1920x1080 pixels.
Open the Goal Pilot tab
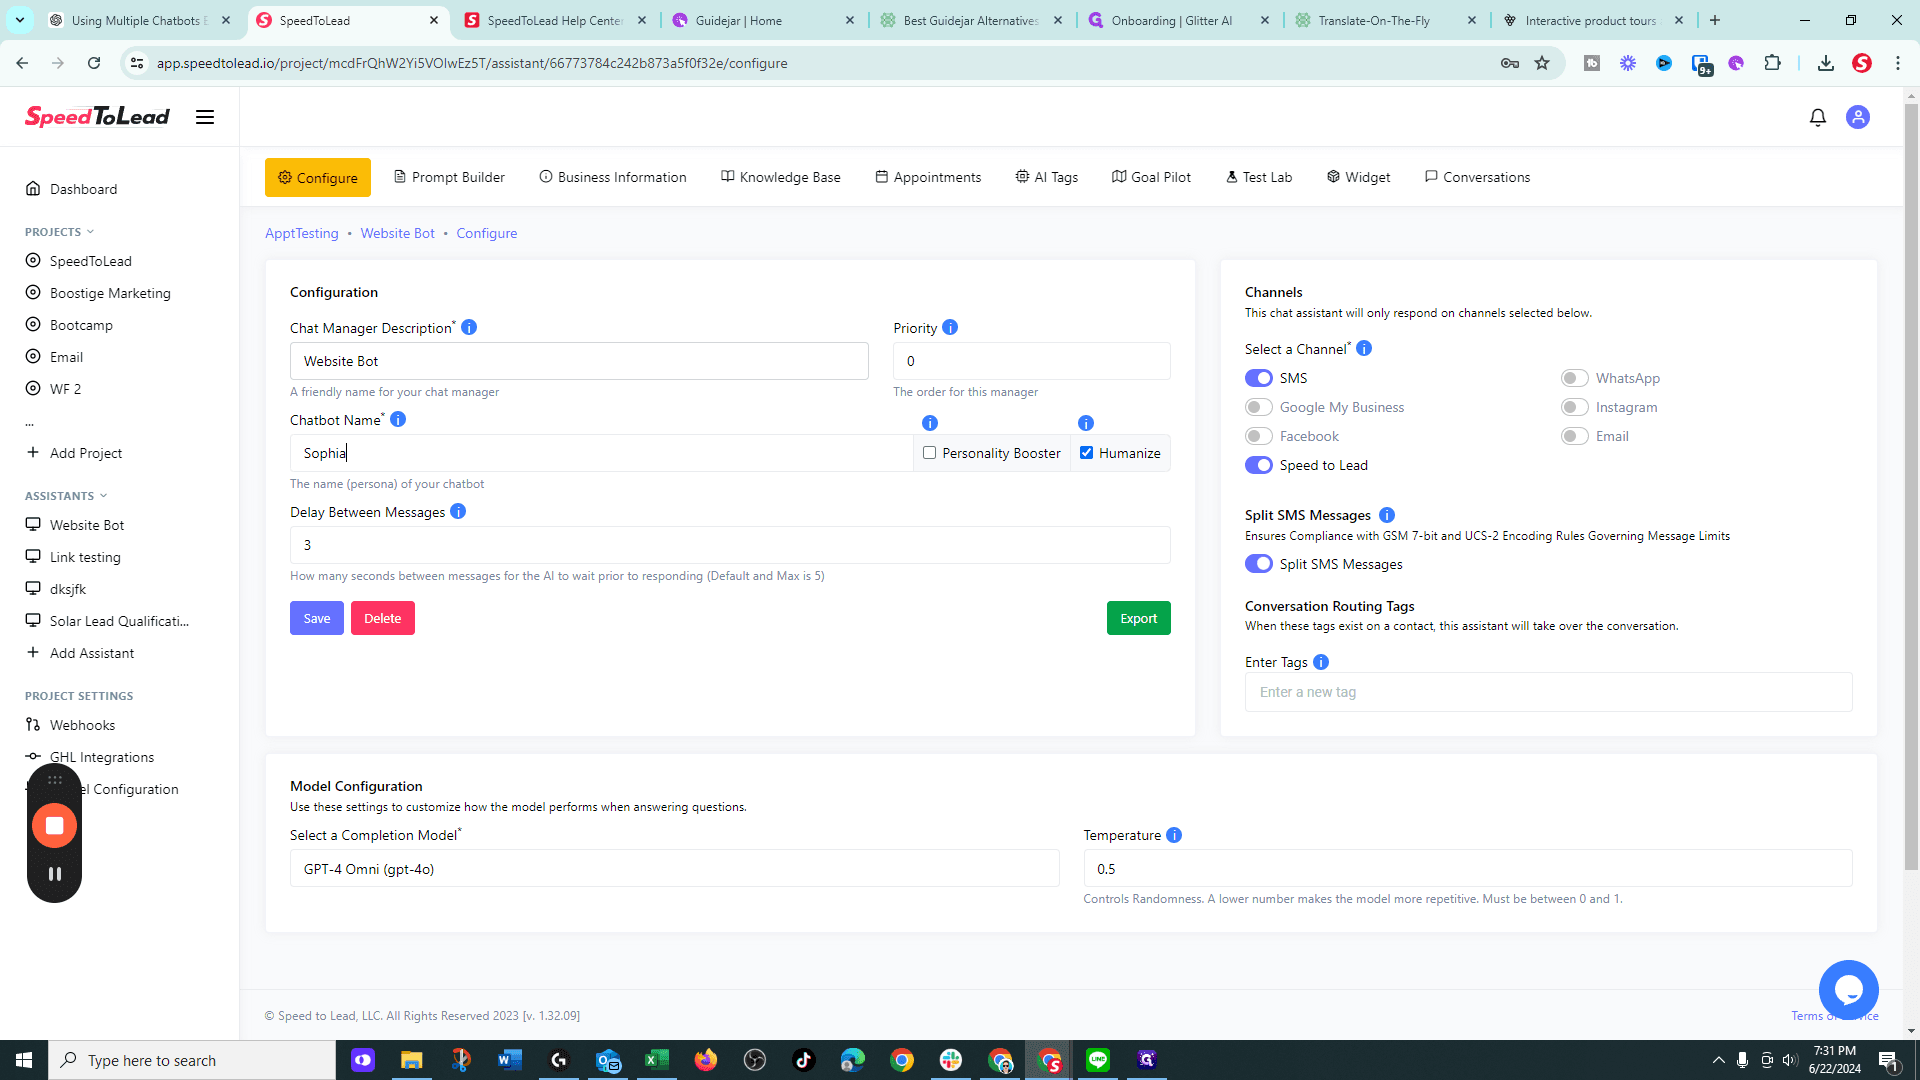point(1151,177)
